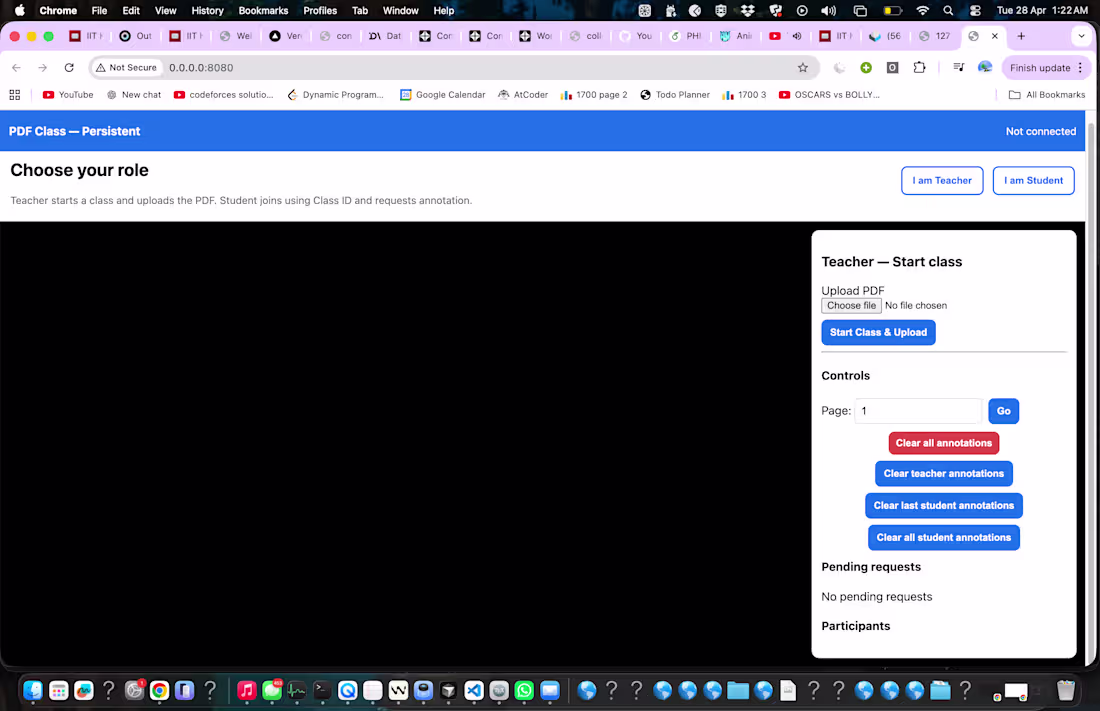Open the History menu
1100x711 pixels.
click(x=207, y=11)
